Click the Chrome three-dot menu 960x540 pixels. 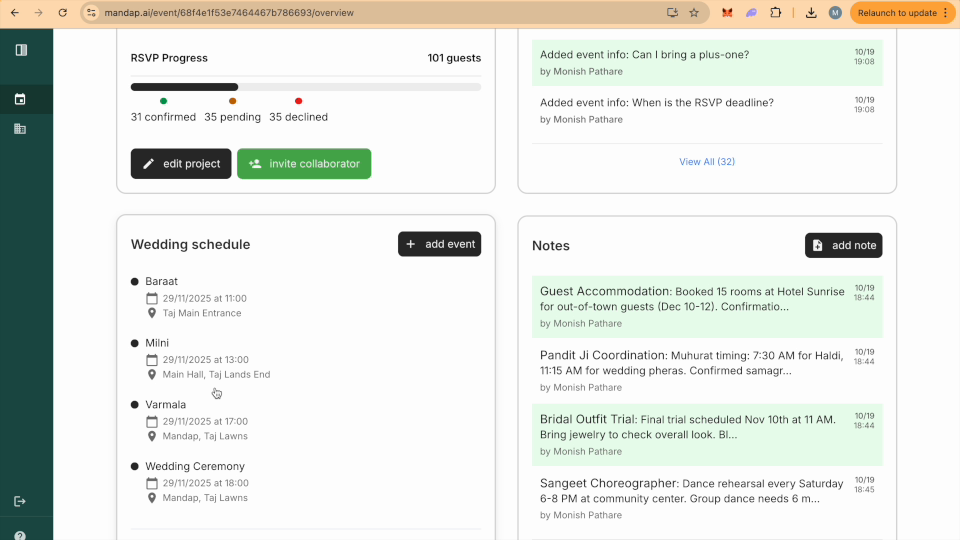click(945, 13)
